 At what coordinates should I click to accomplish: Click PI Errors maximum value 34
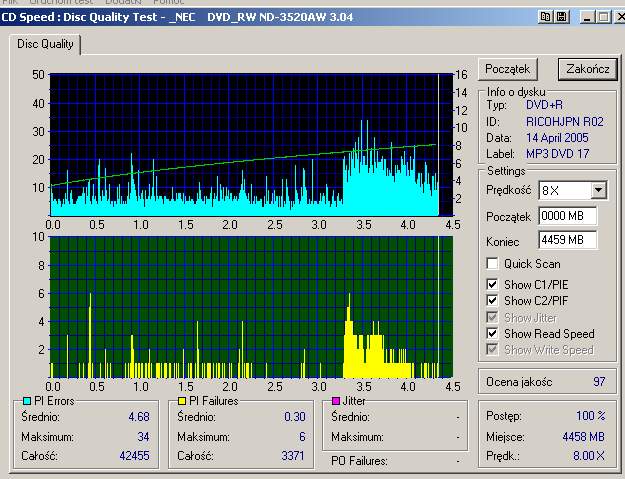pyautogui.click(x=143, y=437)
